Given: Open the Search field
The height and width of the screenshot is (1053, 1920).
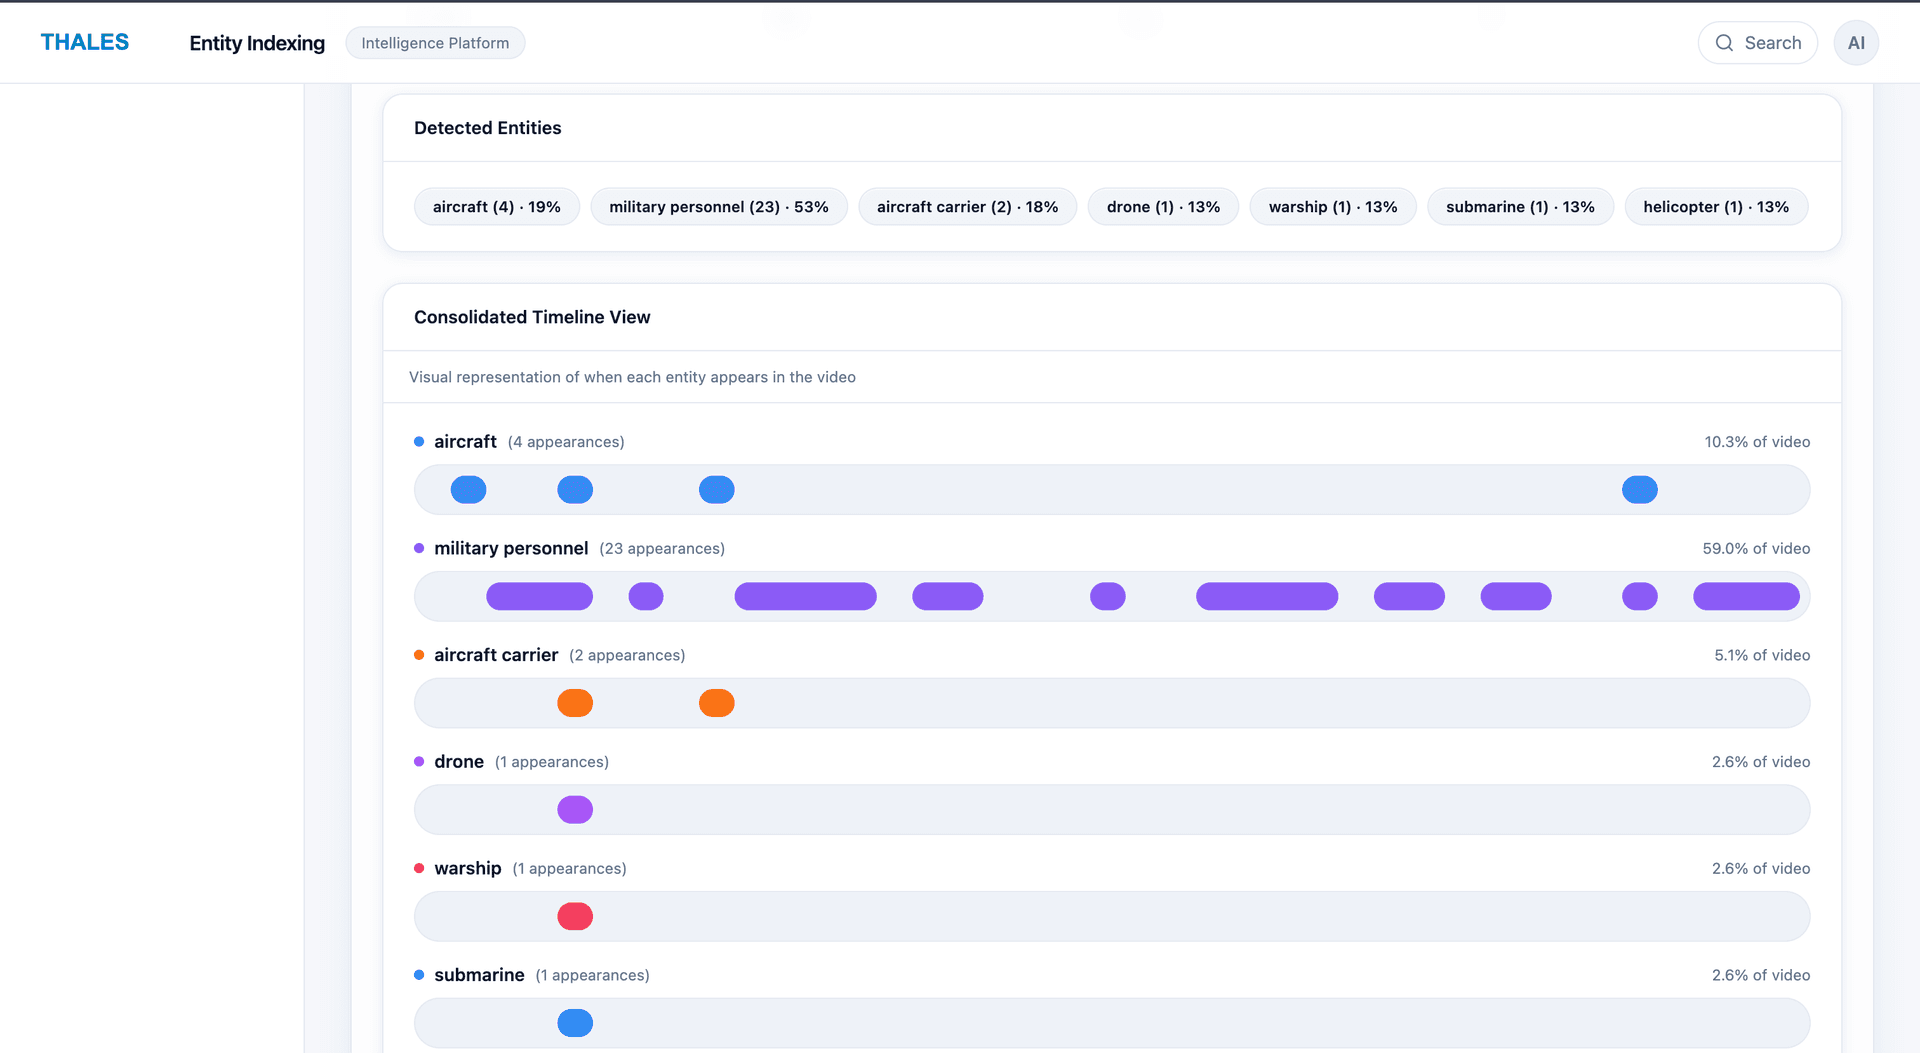Looking at the screenshot, I should (x=1757, y=43).
